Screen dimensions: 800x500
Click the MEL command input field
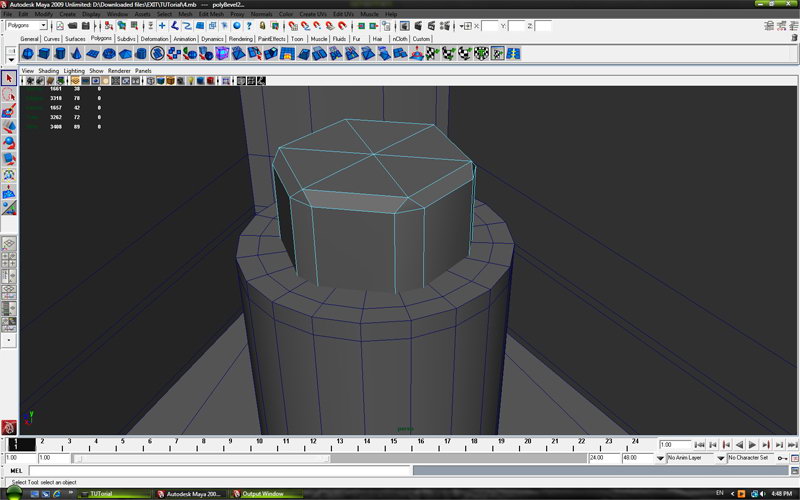(220, 470)
